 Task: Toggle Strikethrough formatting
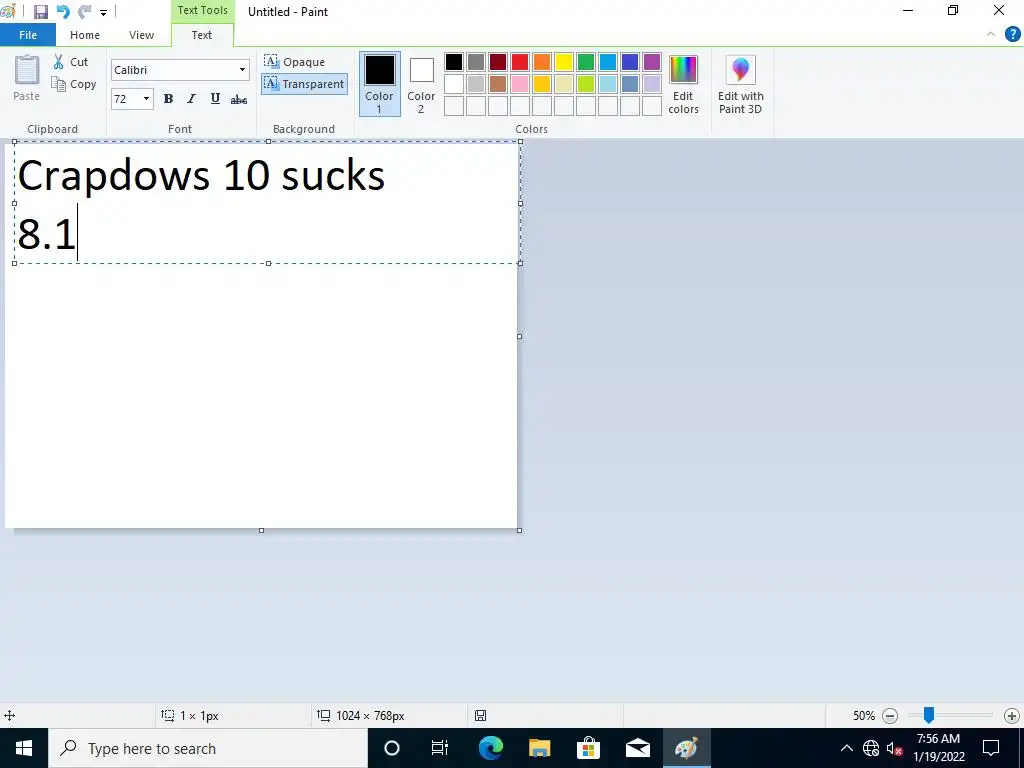coord(238,99)
